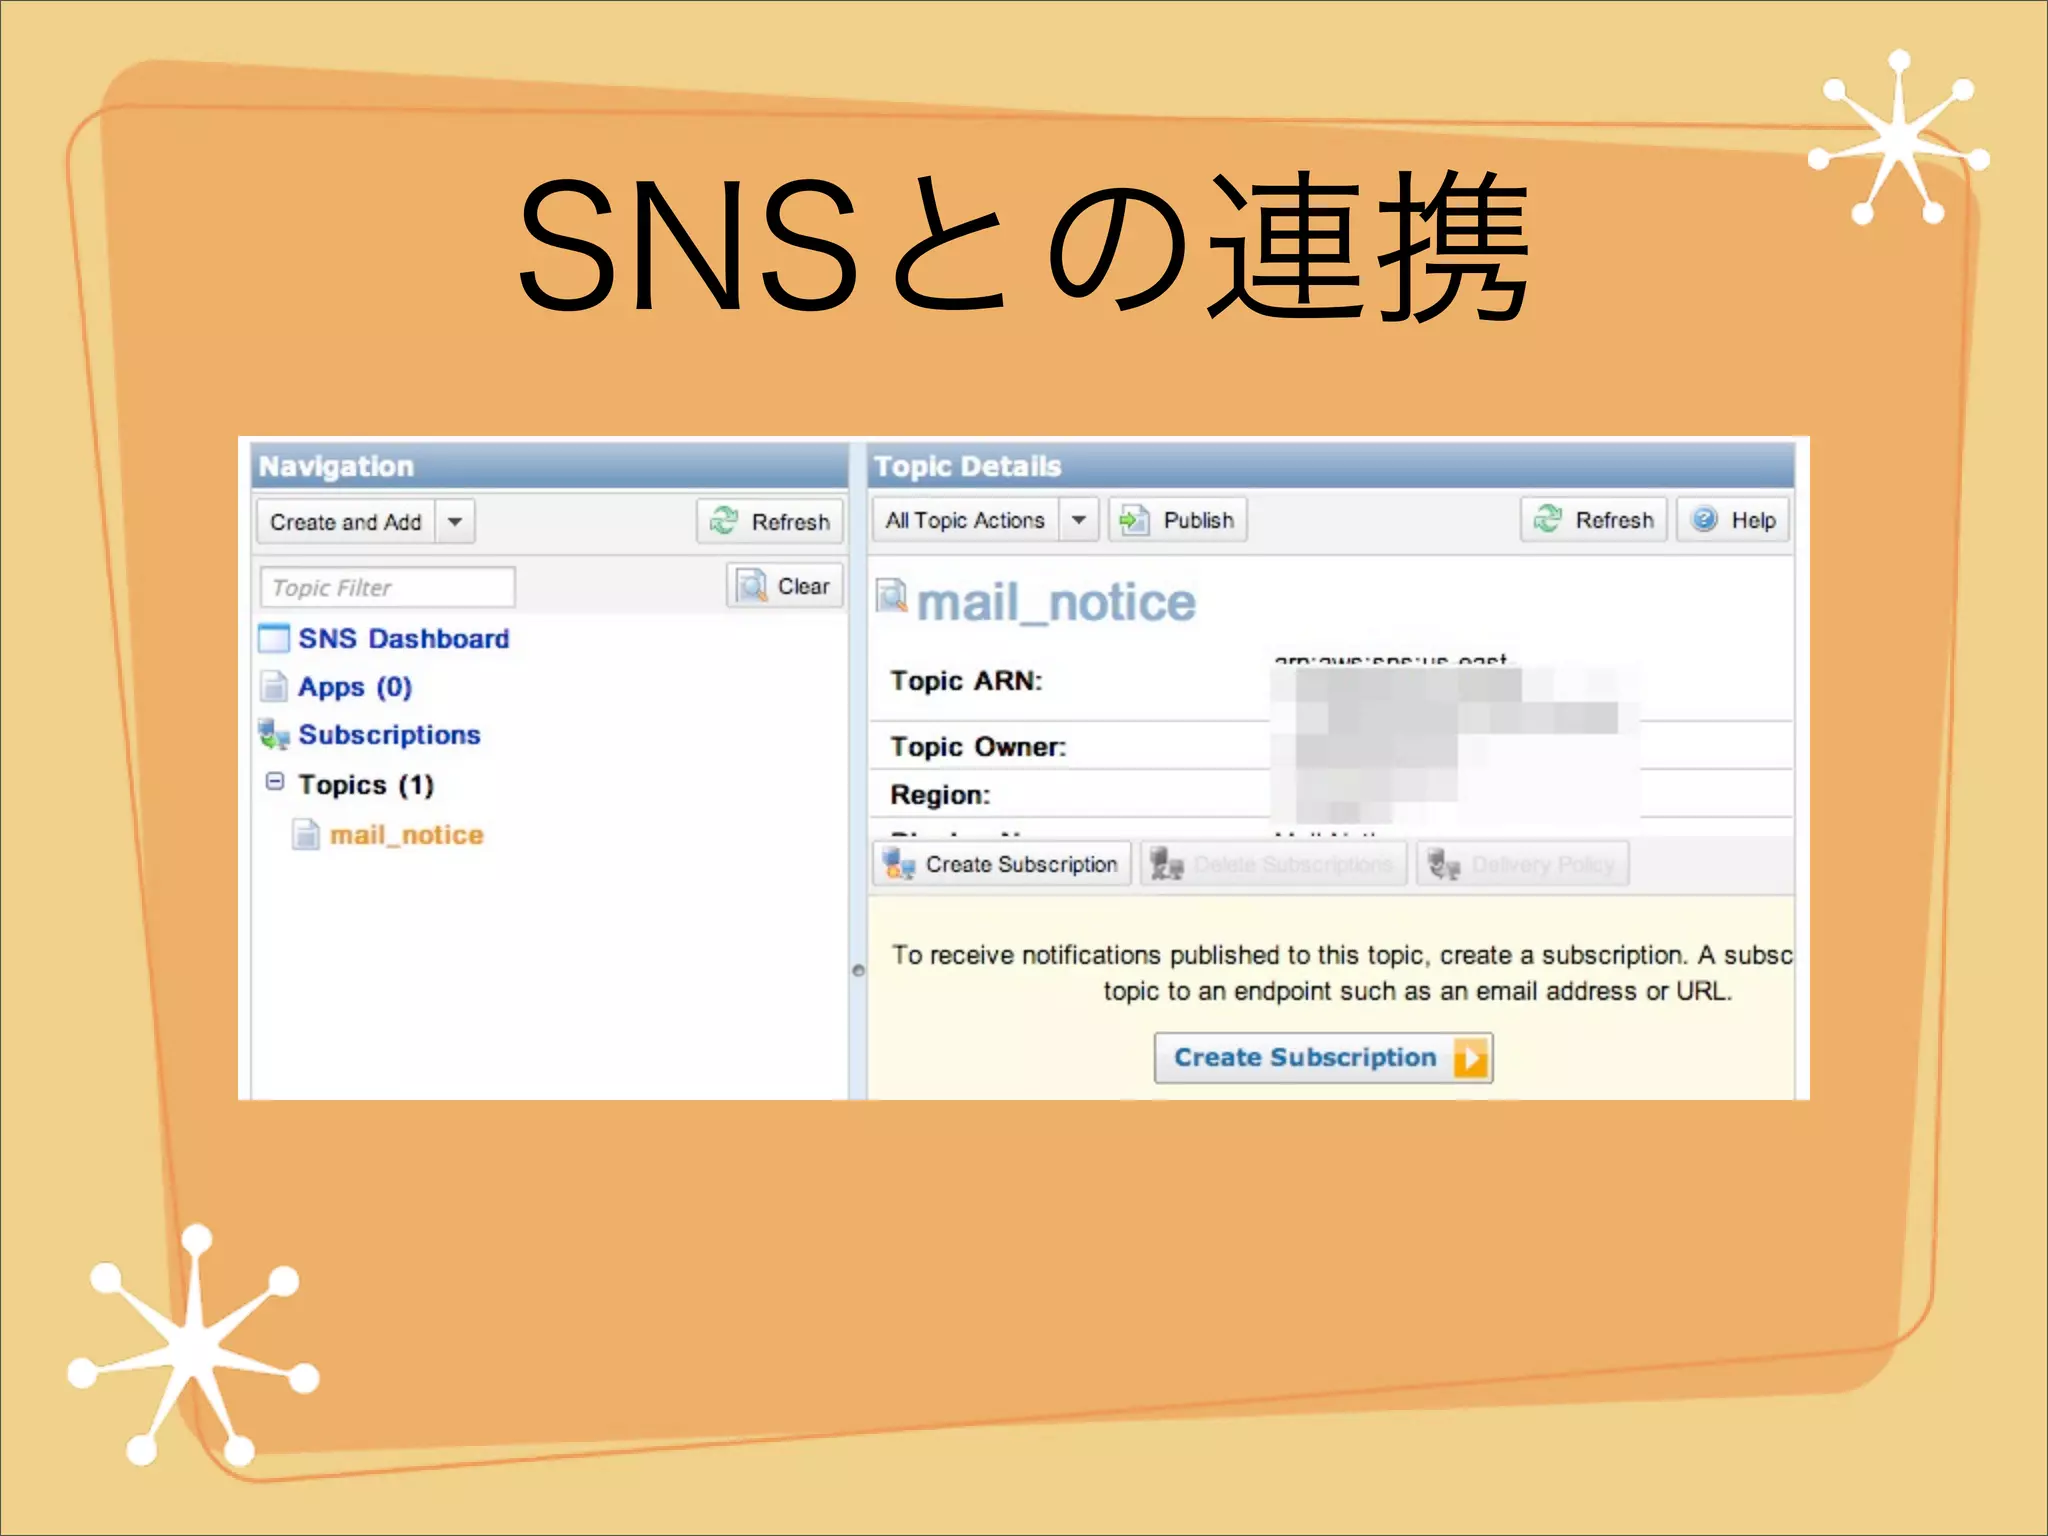
Task: Click the mail_notice document icon in tree
Action: [x=306, y=834]
